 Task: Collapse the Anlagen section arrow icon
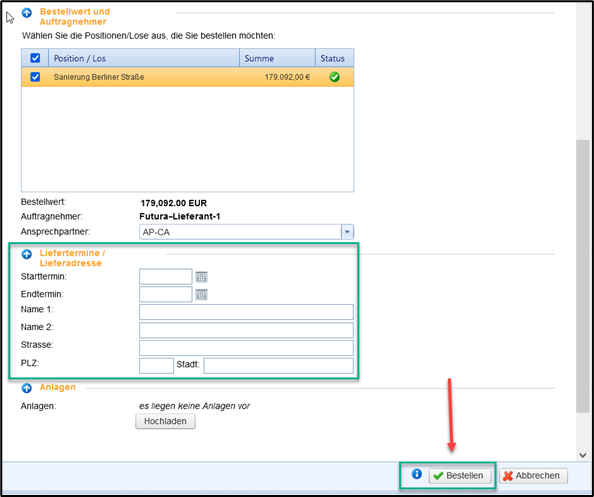27,388
